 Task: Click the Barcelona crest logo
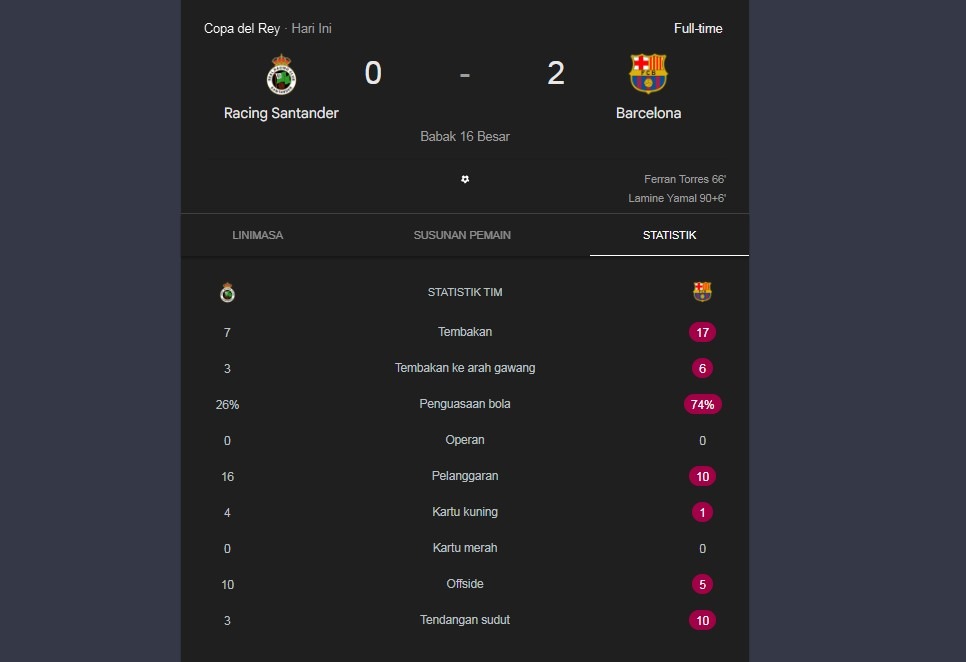coord(648,73)
